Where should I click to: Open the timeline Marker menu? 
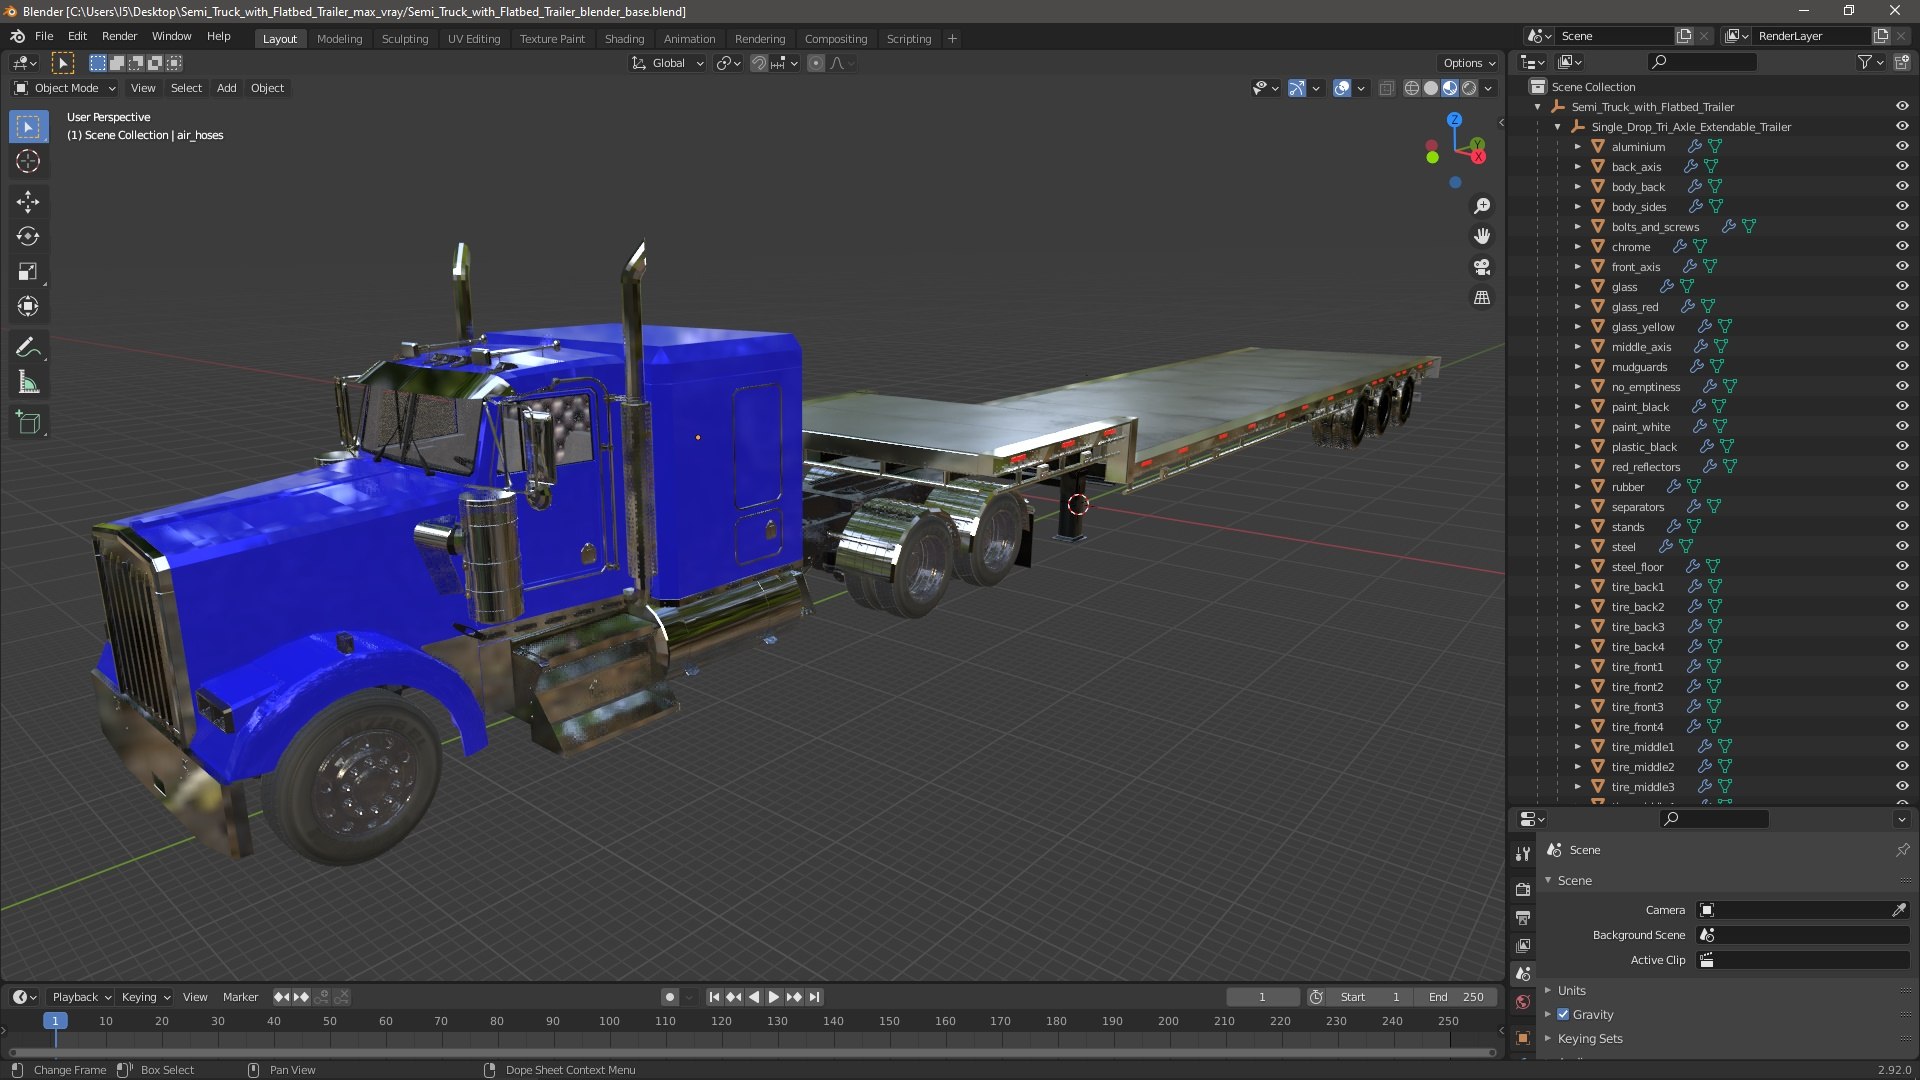click(240, 997)
